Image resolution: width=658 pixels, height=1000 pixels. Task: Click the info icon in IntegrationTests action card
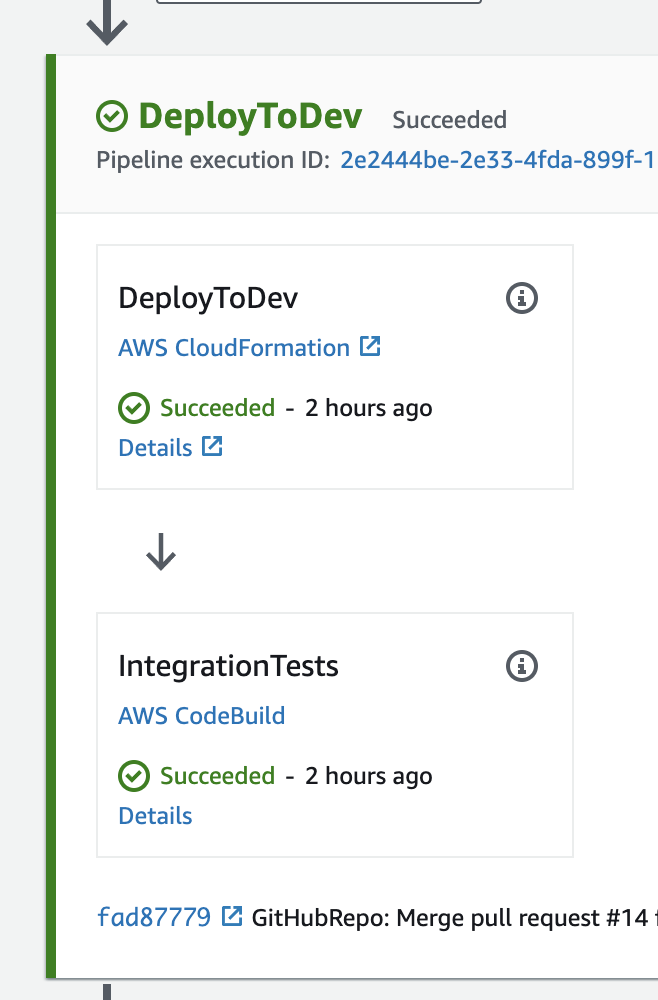tap(522, 666)
